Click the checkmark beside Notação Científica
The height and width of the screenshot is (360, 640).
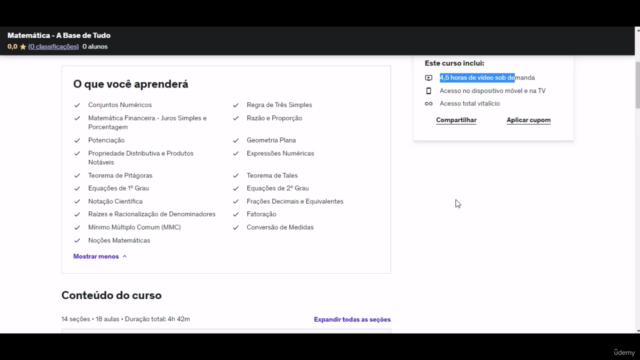coord(77,202)
